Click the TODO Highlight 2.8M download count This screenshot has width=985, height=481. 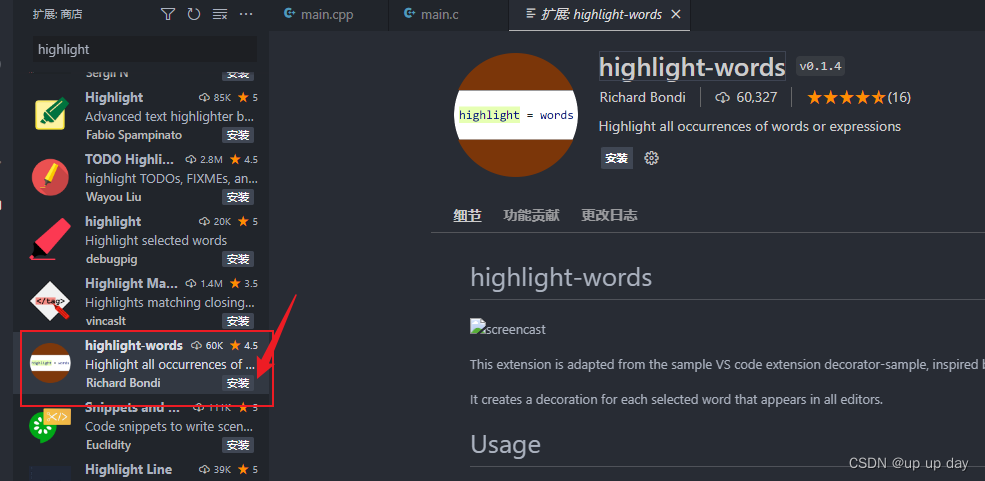[204, 159]
